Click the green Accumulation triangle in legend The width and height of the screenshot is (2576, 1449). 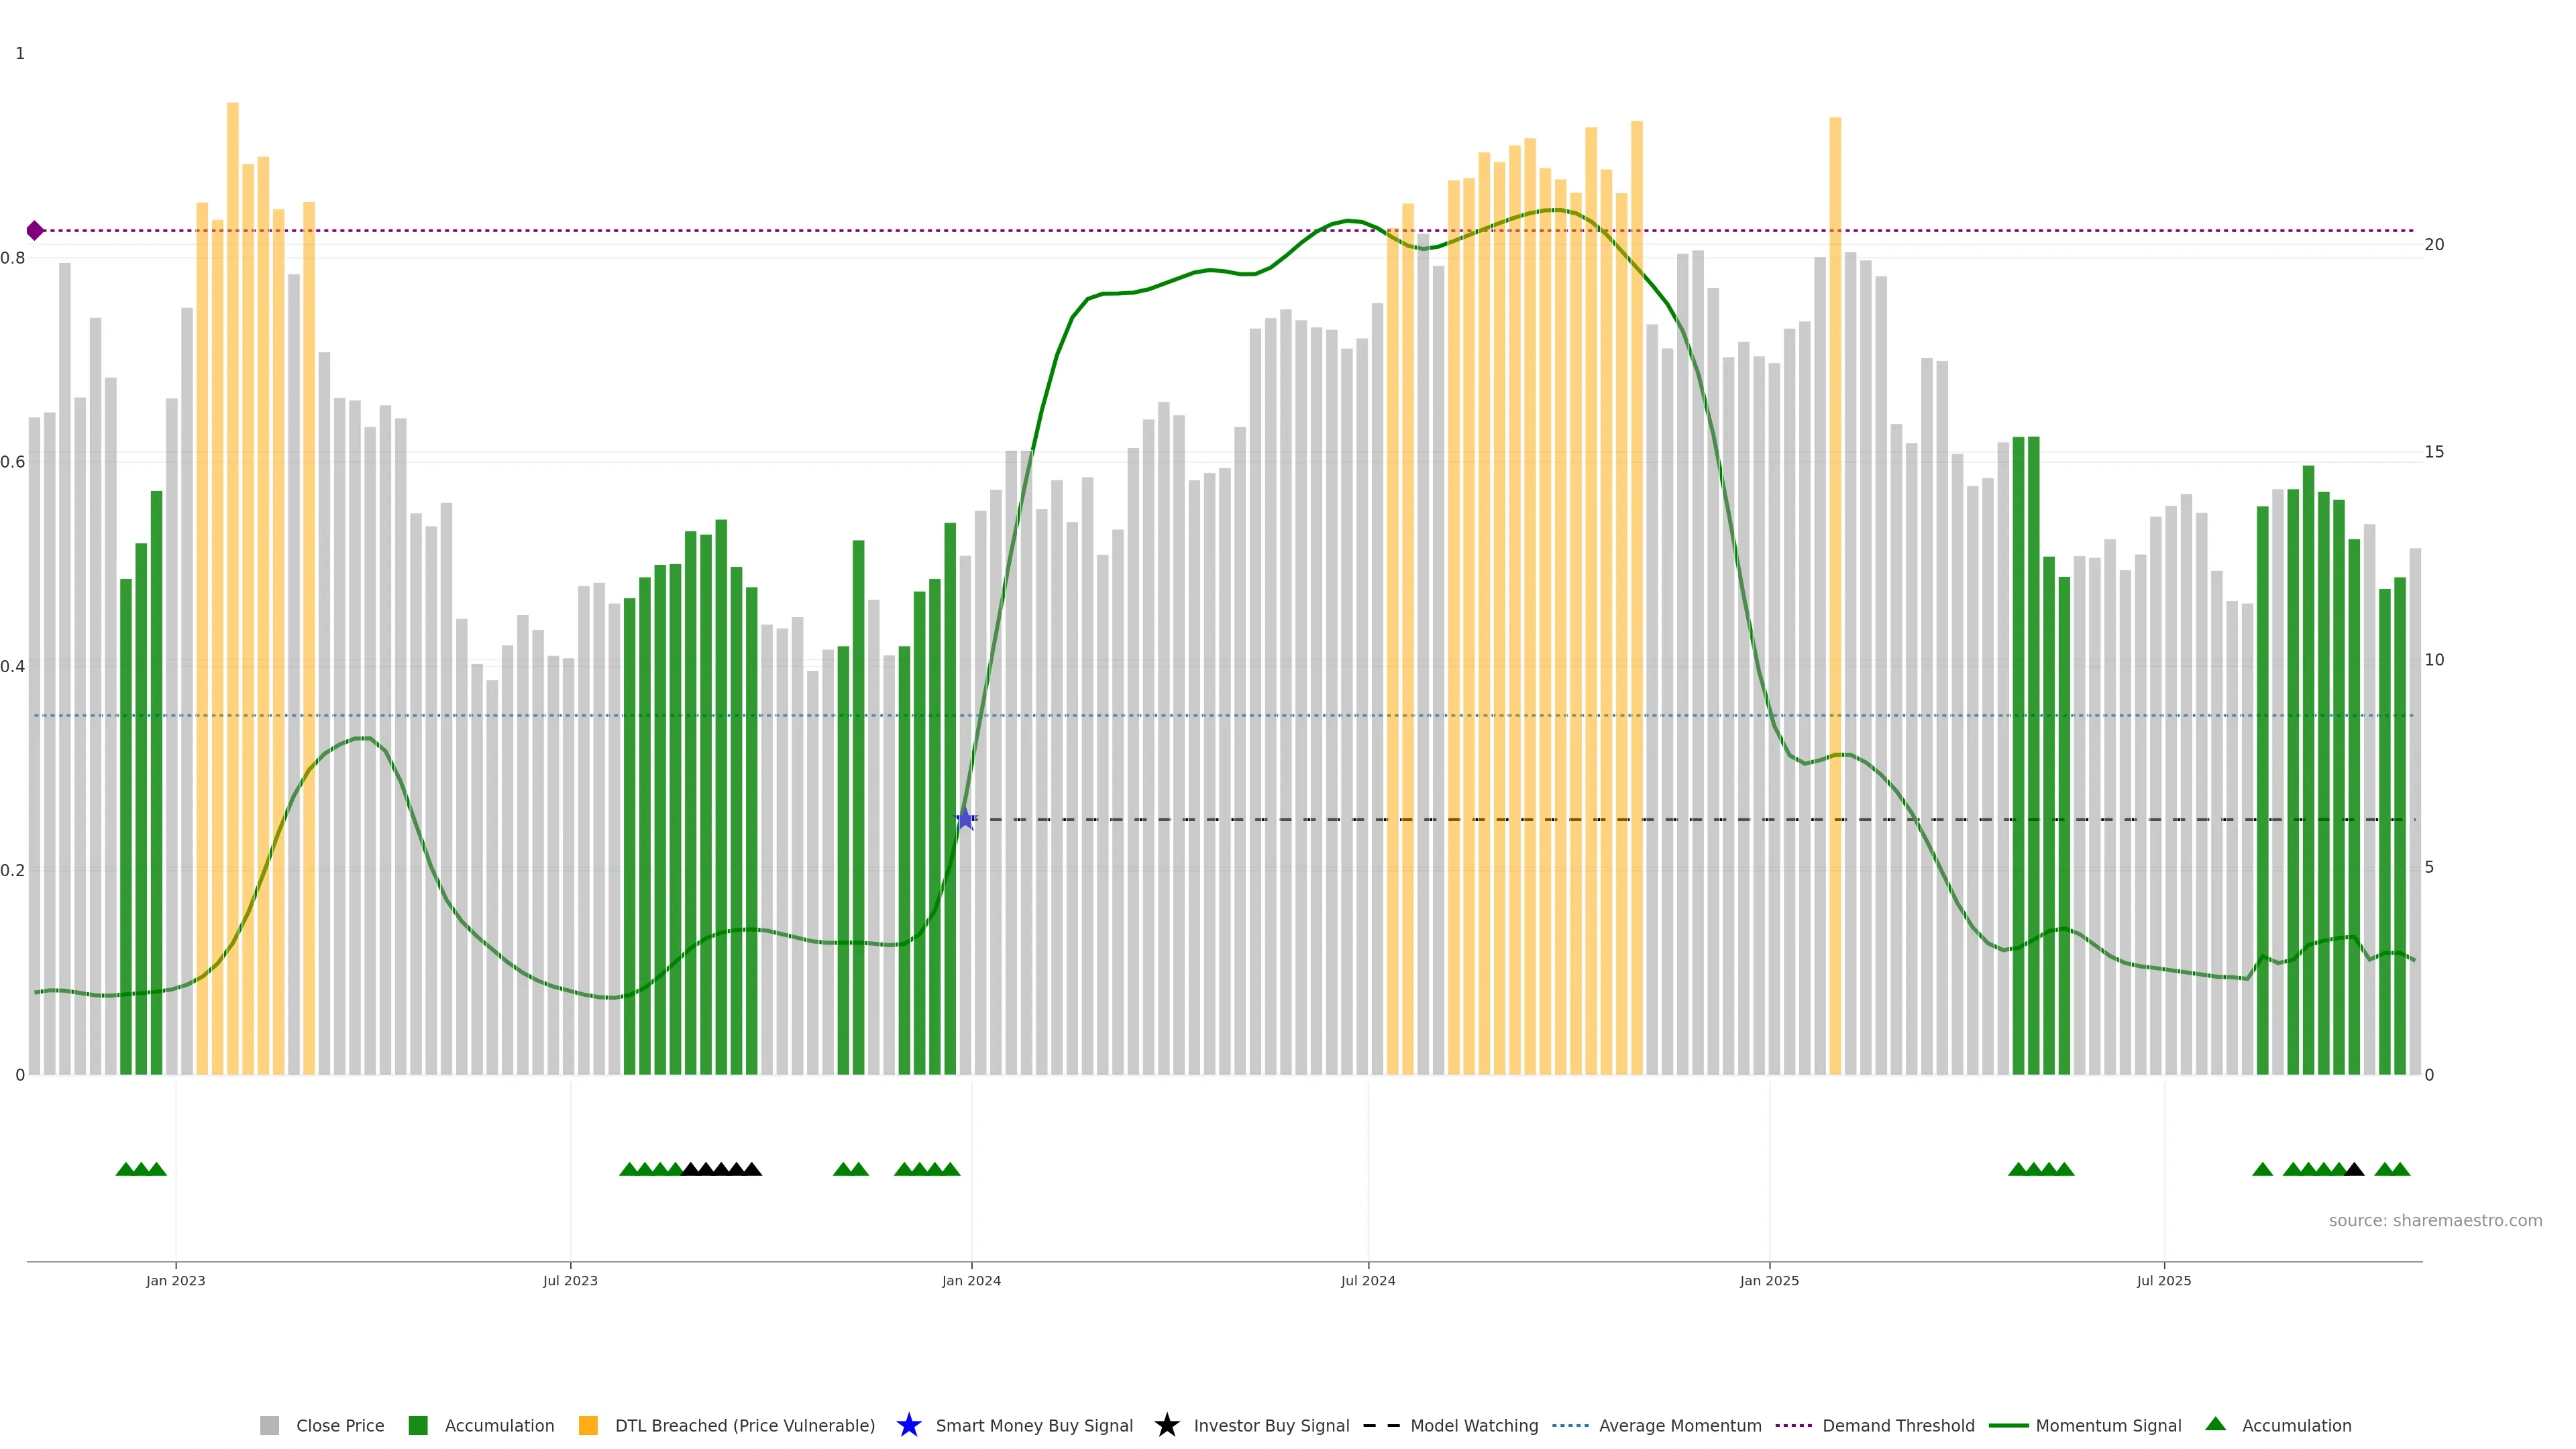(2215, 1424)
